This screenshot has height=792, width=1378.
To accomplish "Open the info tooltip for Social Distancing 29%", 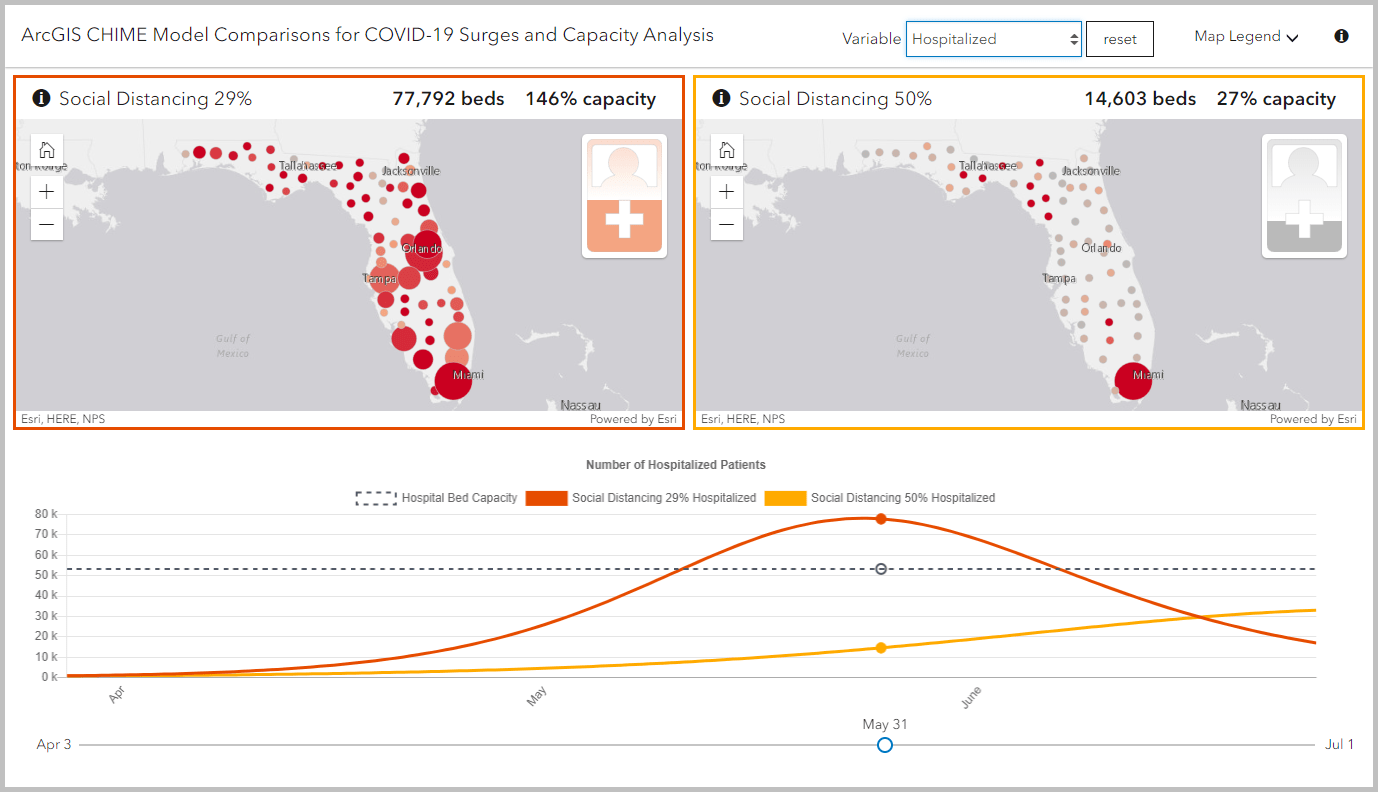I will point(40,98).
